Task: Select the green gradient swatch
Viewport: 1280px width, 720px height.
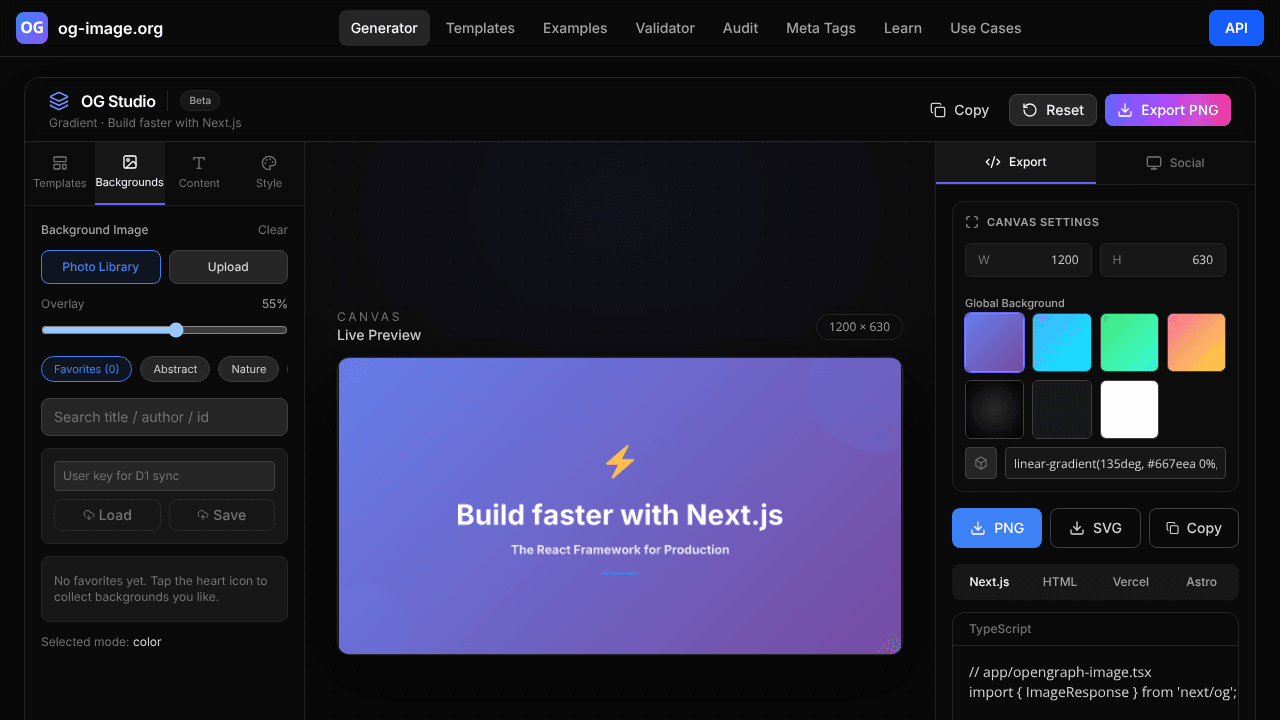Action: (x=1130, y=342)
